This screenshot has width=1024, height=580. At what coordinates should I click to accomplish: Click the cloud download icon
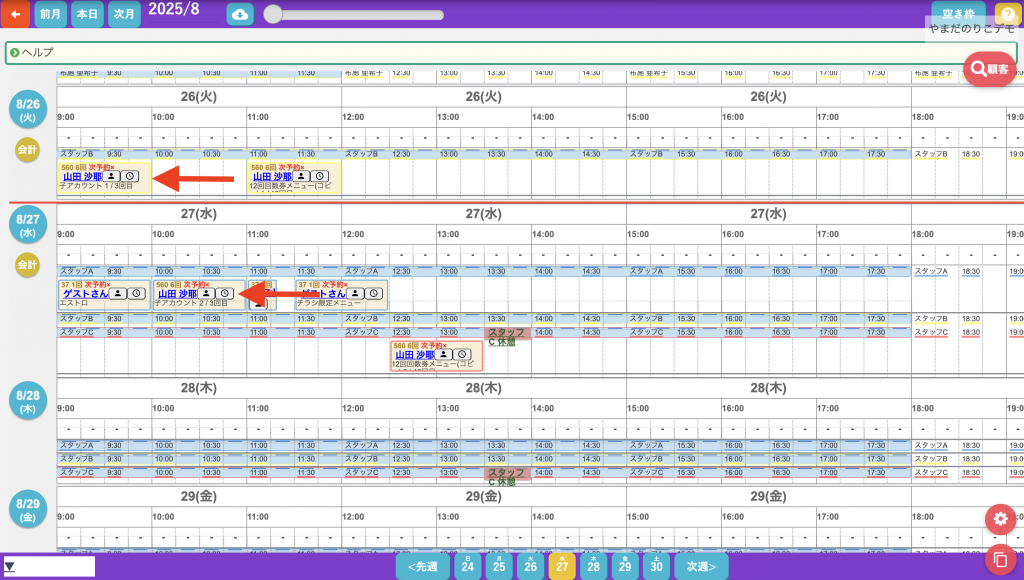[x=240, y=14]
